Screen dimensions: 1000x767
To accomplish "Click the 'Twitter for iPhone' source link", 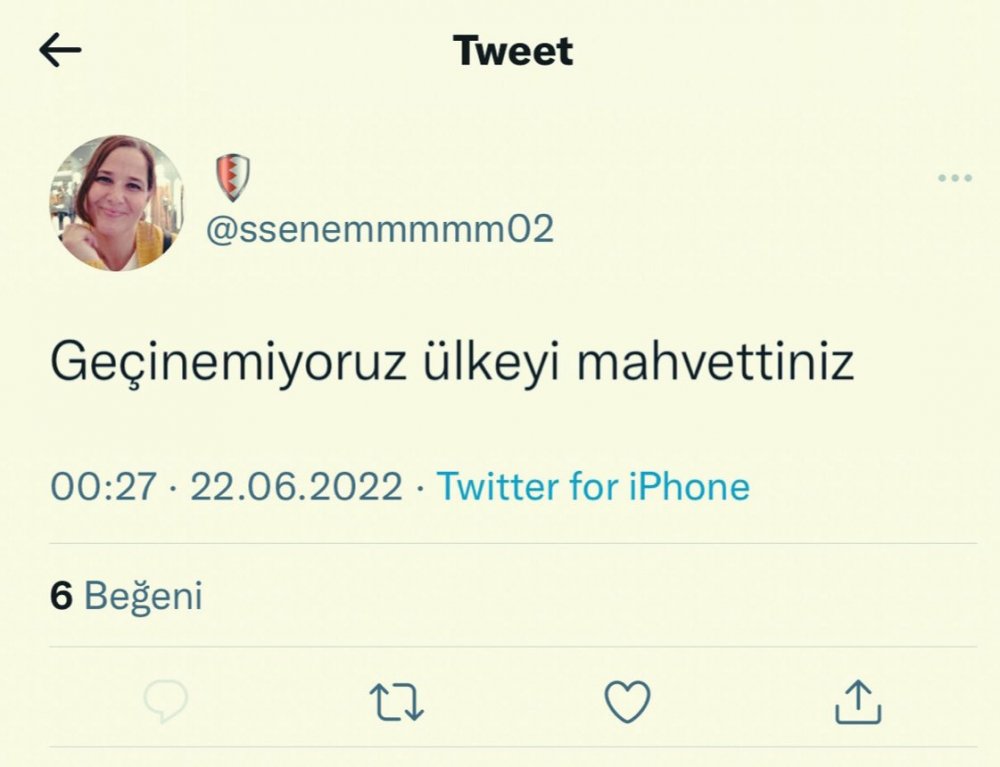I will pos(594,487).
